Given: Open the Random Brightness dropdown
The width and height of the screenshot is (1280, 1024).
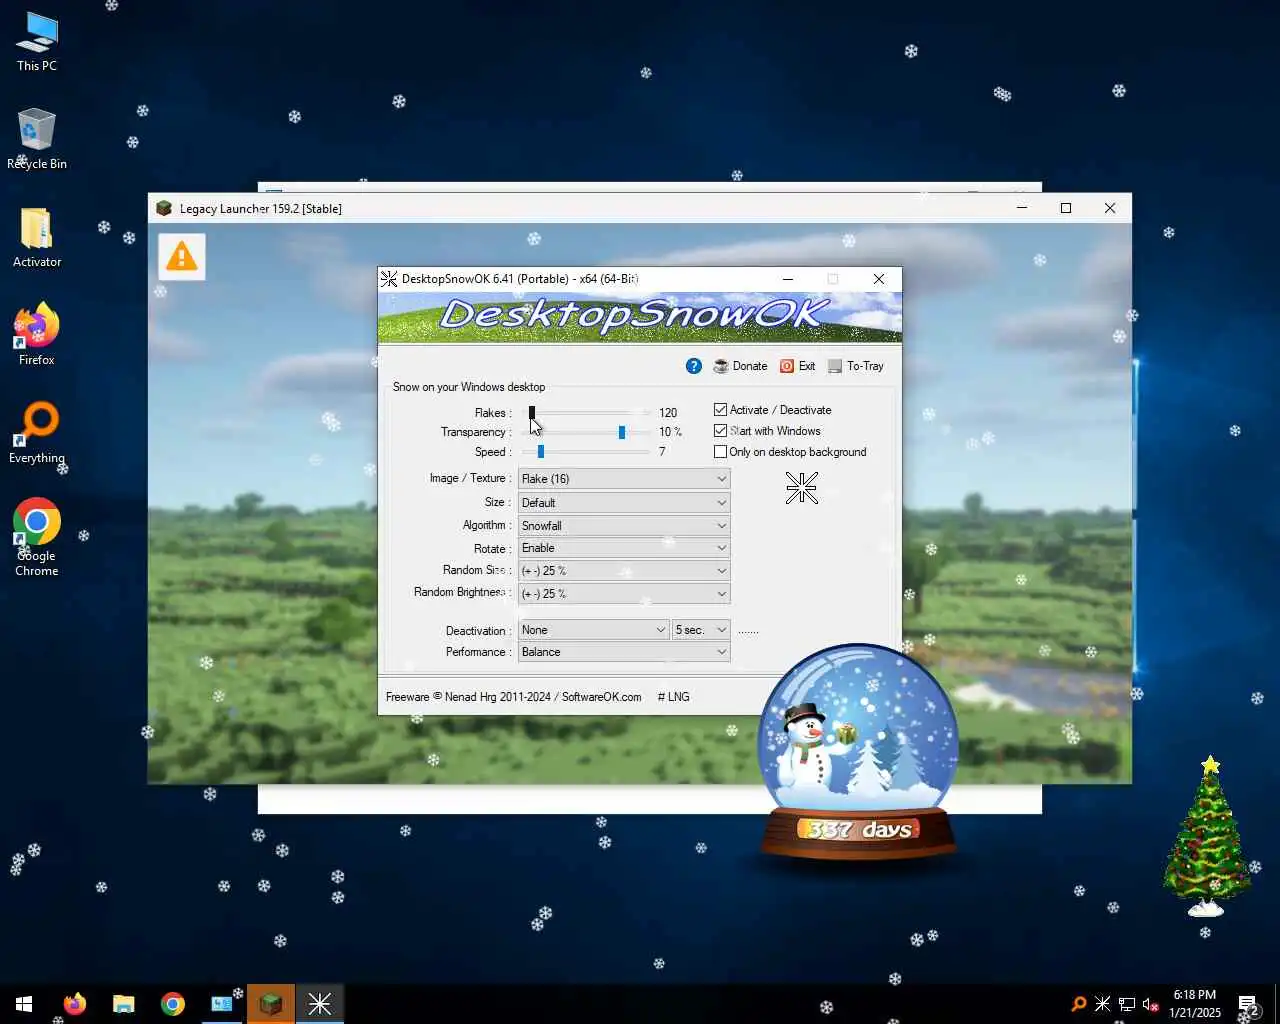Looking at the screenshot, I should coord(624,594).
